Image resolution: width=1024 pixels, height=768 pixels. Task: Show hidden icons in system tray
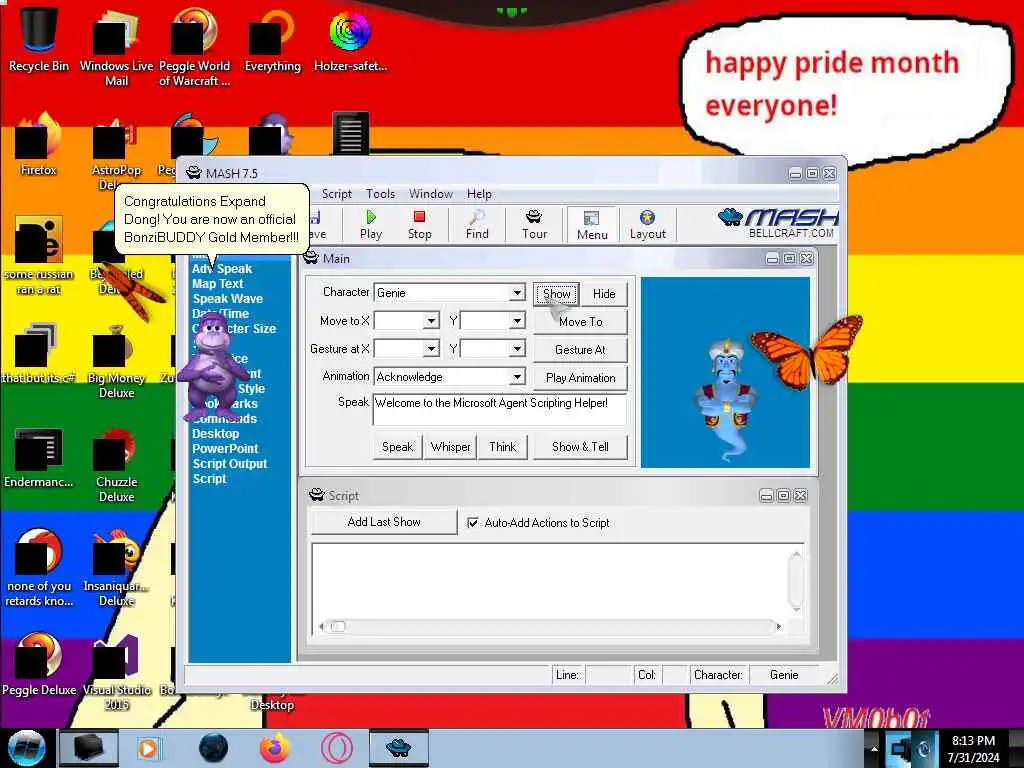[874, 748]
